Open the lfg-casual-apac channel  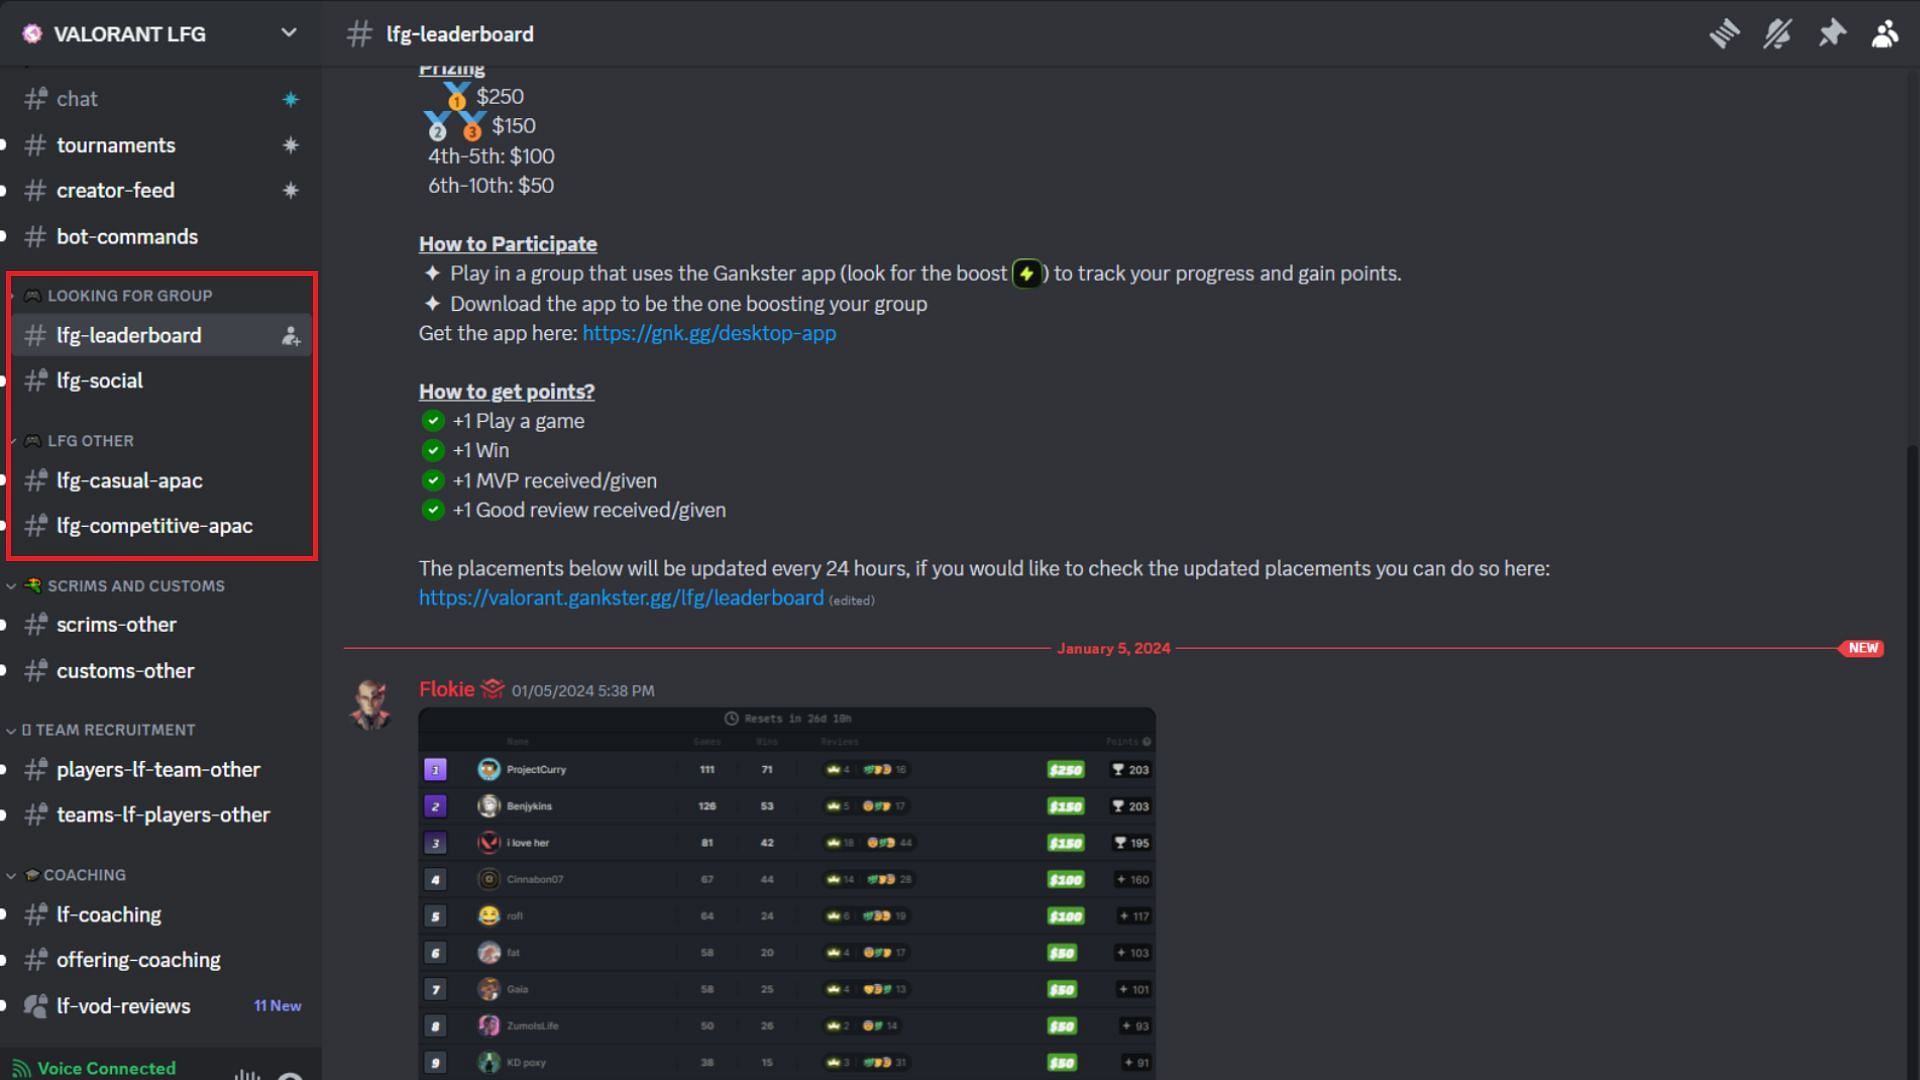pos(128,481)
